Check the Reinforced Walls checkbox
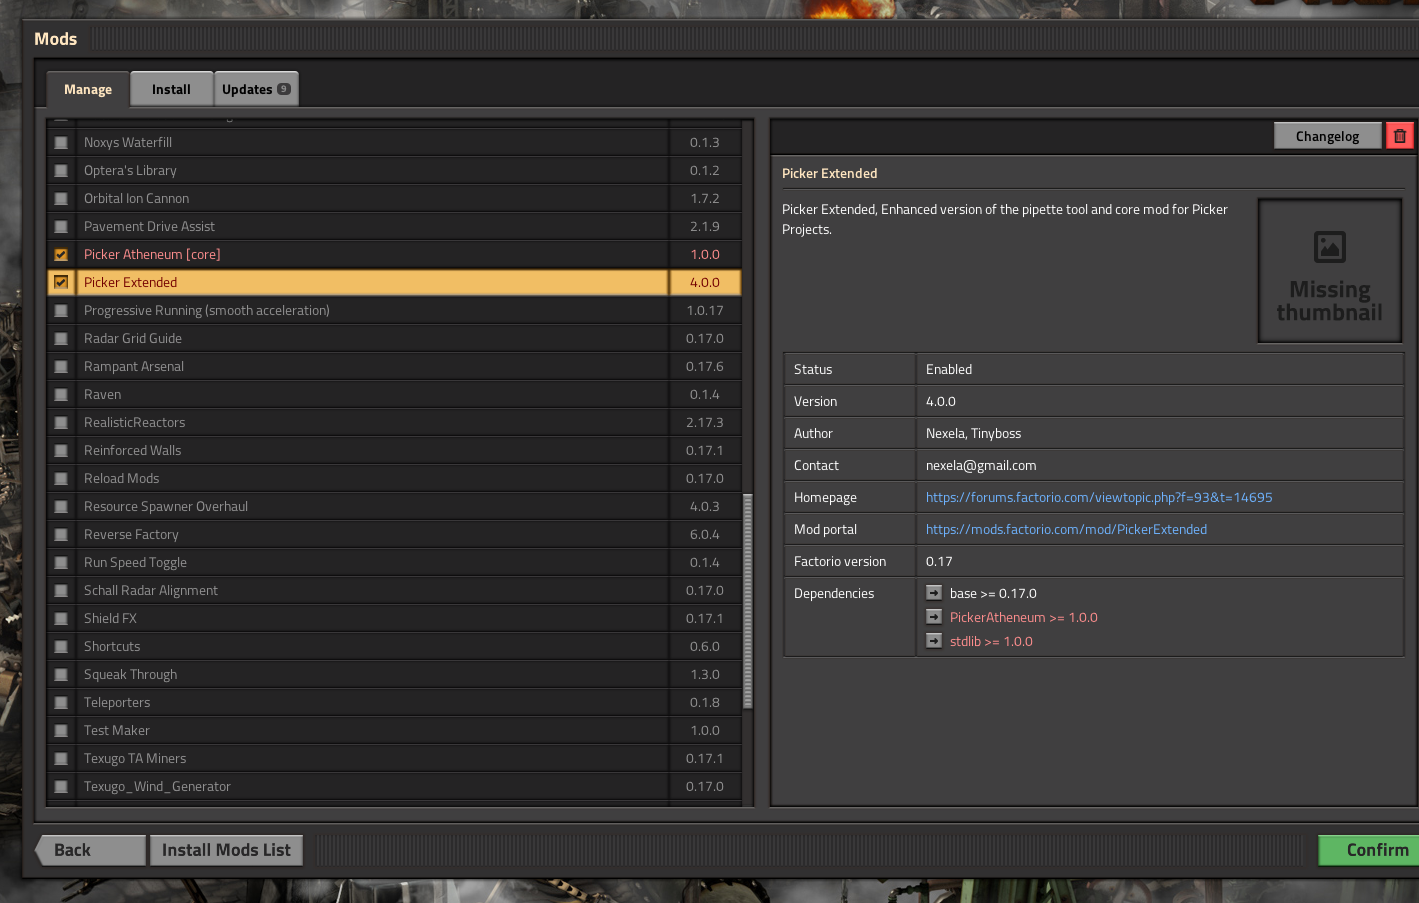Screen dimensions: 1419x903 pyautogui.click(x=61, y=451)
